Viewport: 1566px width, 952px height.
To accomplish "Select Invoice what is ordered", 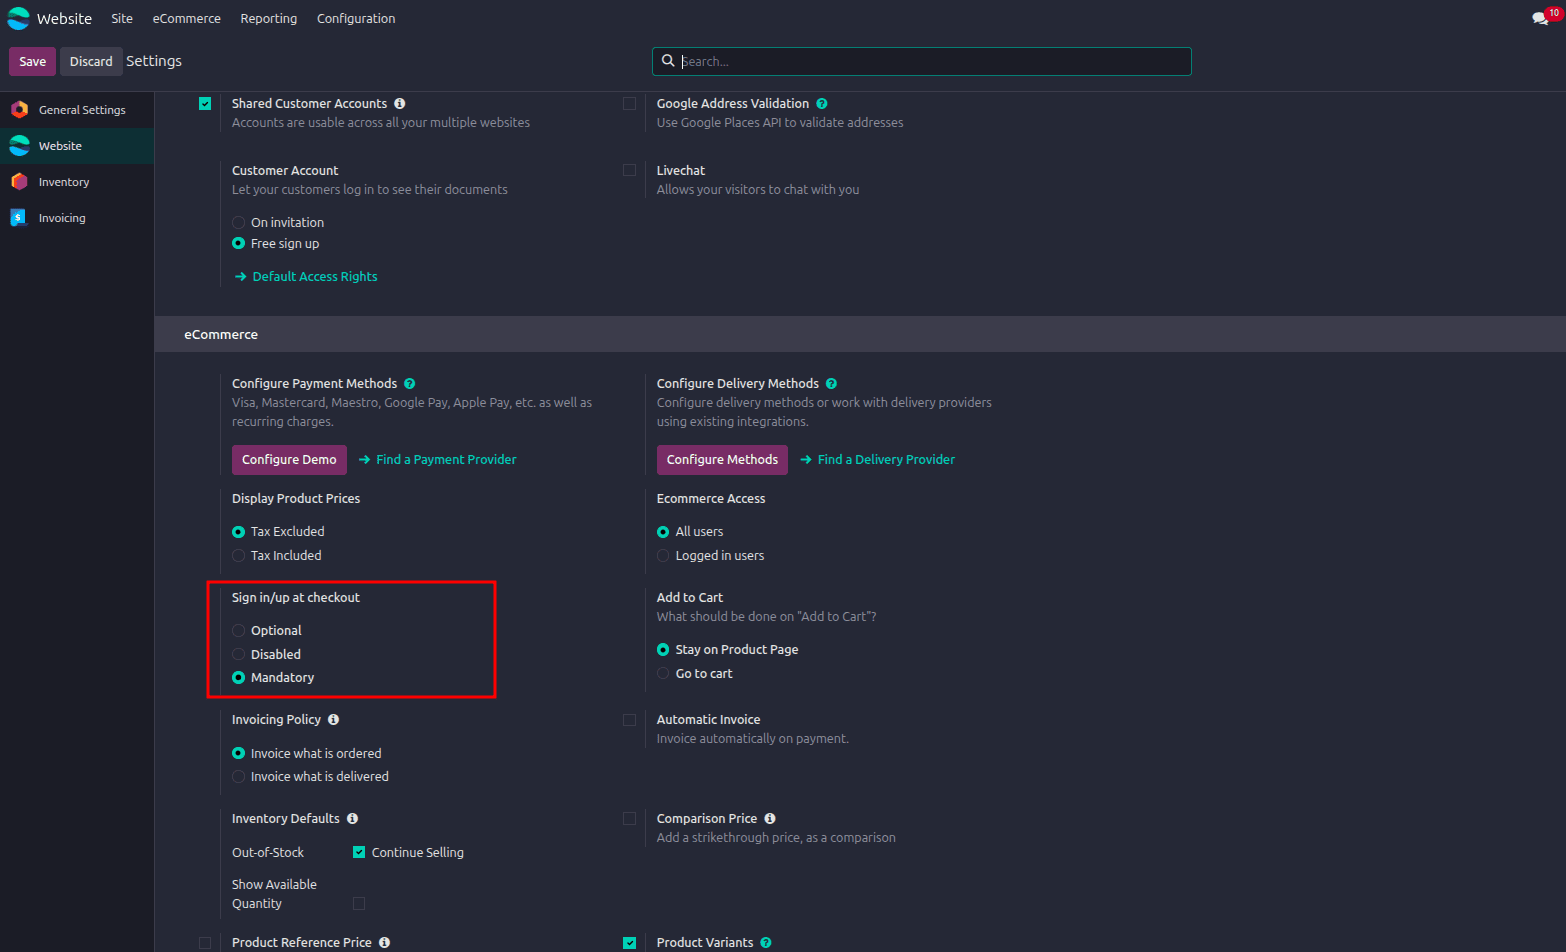I will click(238, 753).
